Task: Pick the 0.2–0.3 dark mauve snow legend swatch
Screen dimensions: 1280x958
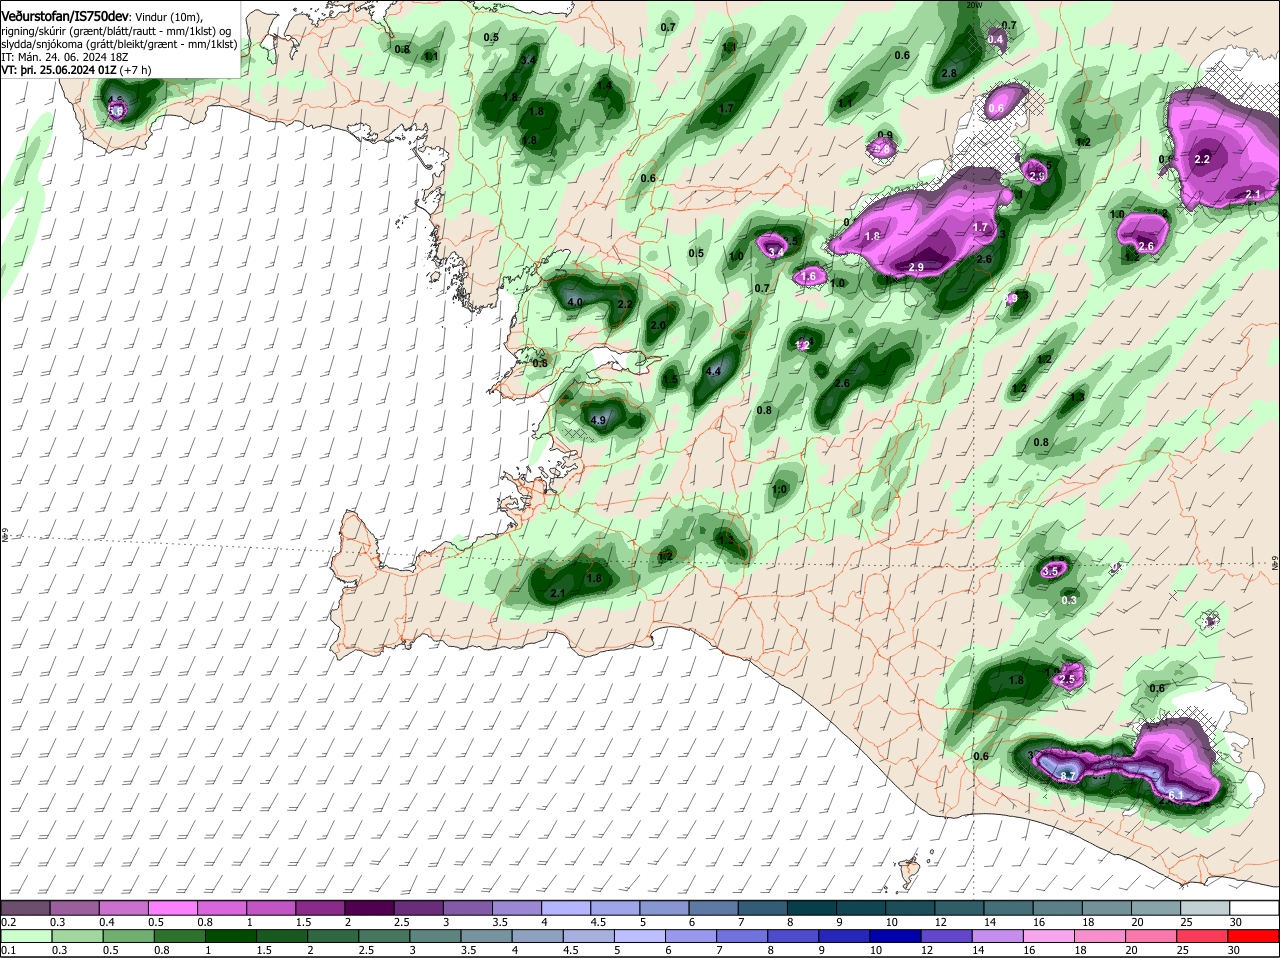Action: [26, 907]
